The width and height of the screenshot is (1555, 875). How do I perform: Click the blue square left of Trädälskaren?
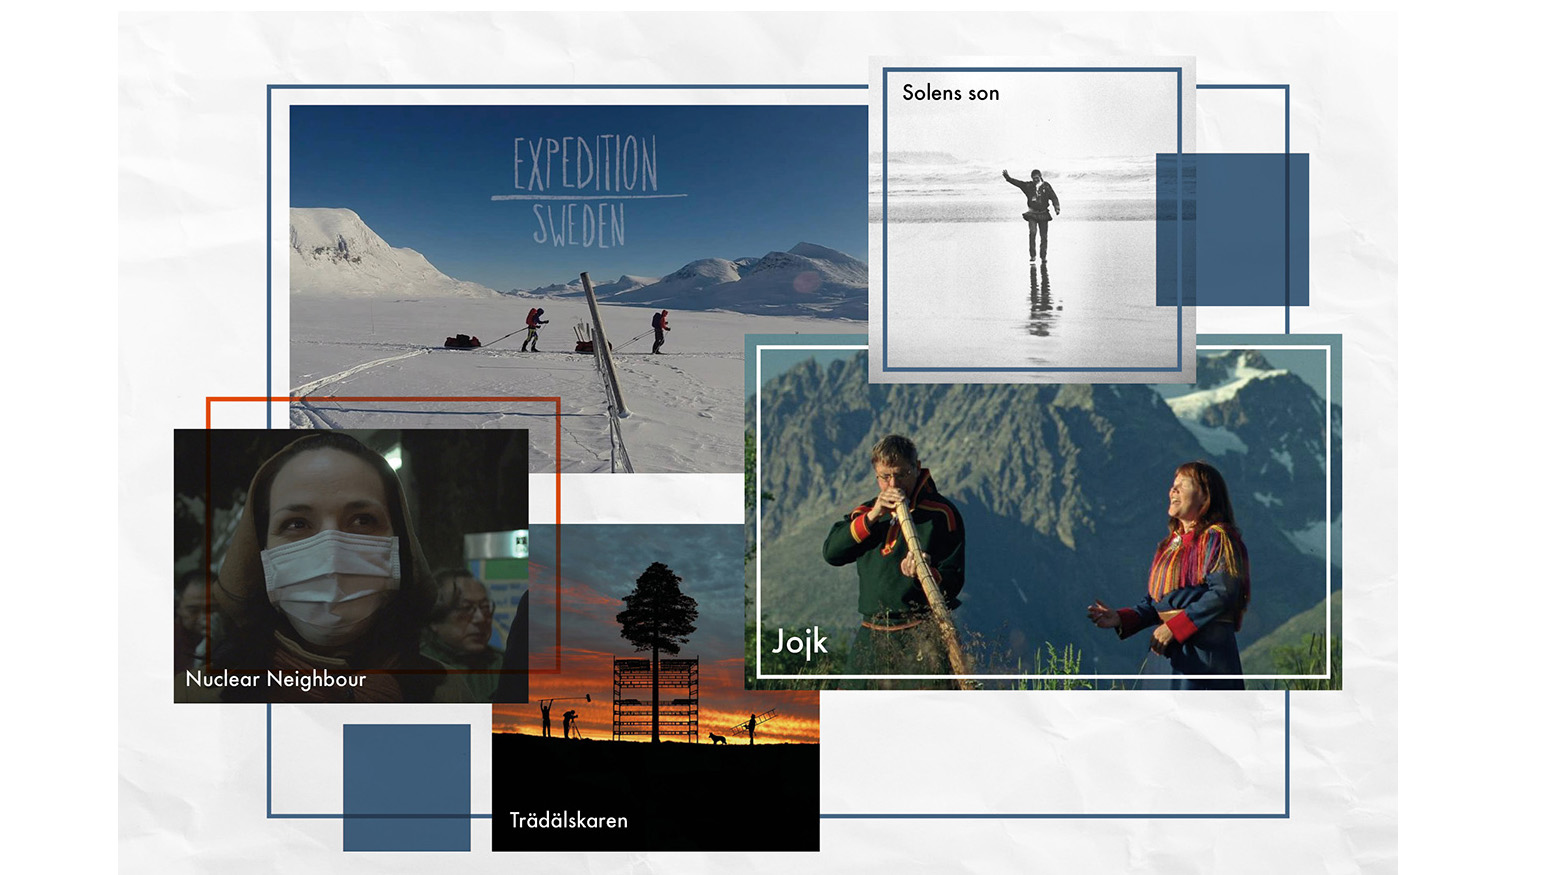[x=406, y=787]
